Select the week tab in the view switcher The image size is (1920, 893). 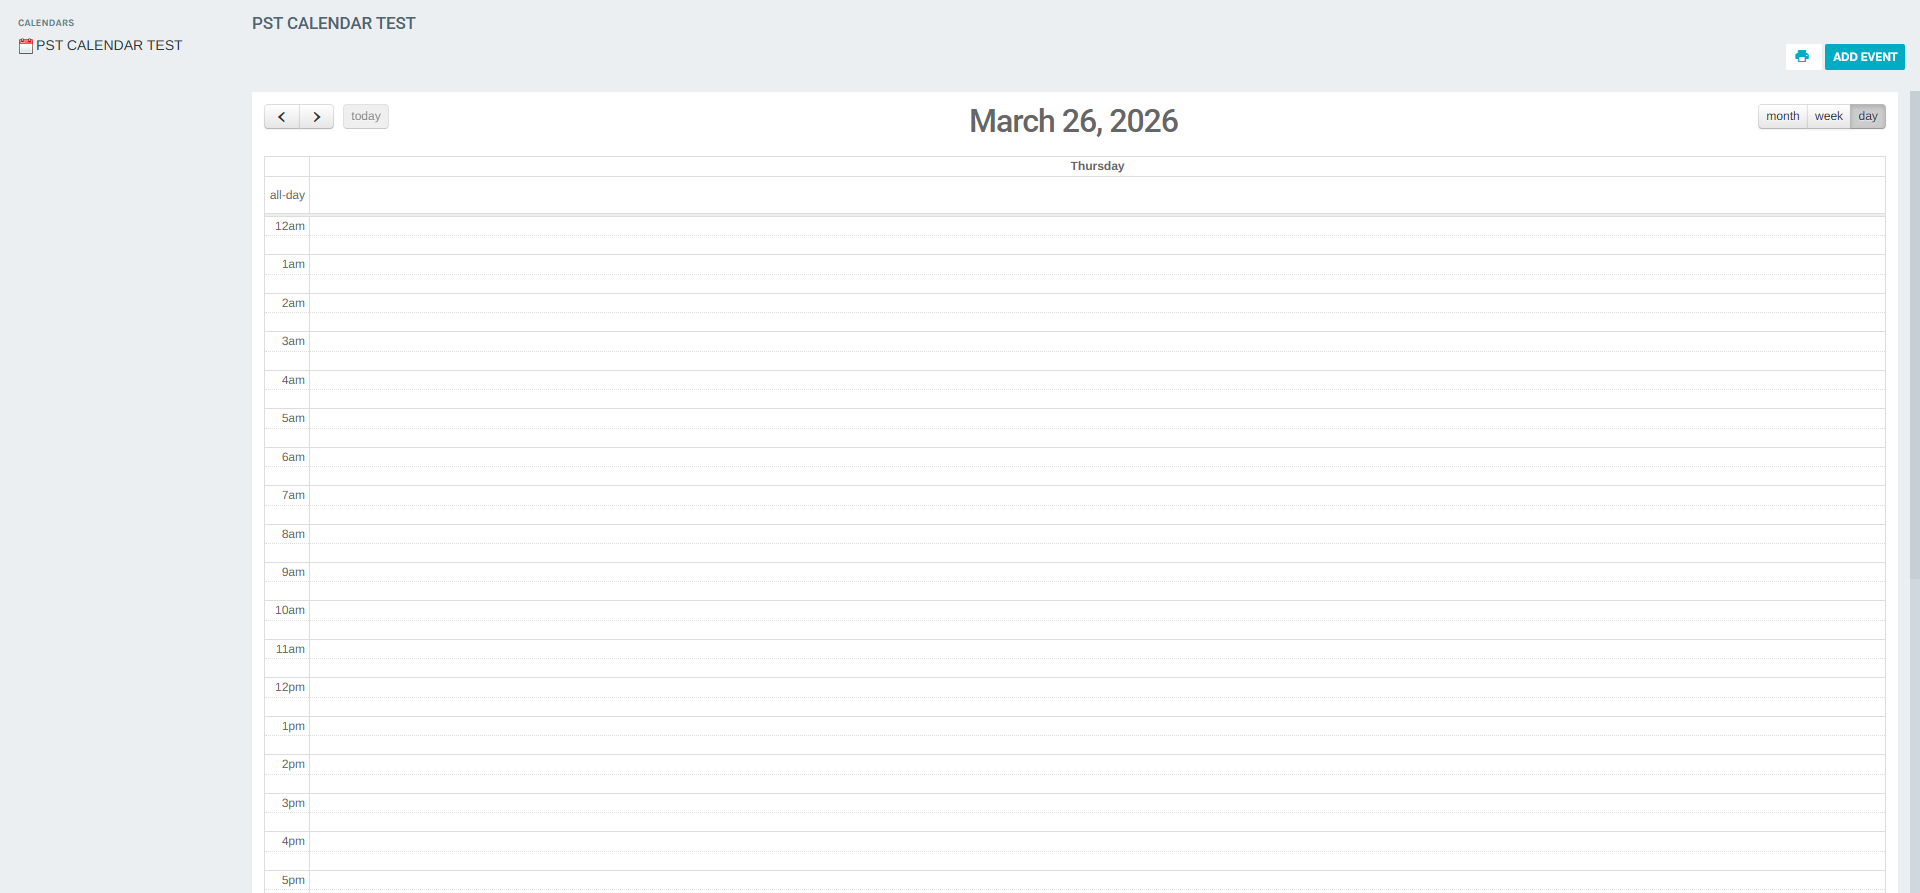(x=1829, y=116)
